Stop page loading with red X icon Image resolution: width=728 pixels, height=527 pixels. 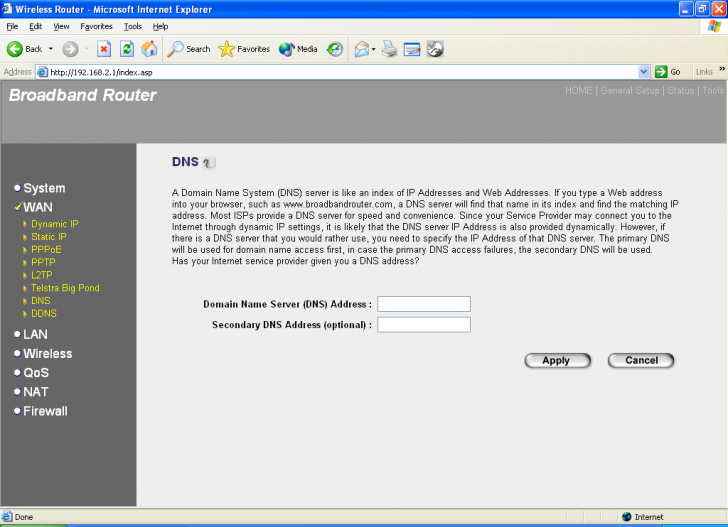point(104,49)
